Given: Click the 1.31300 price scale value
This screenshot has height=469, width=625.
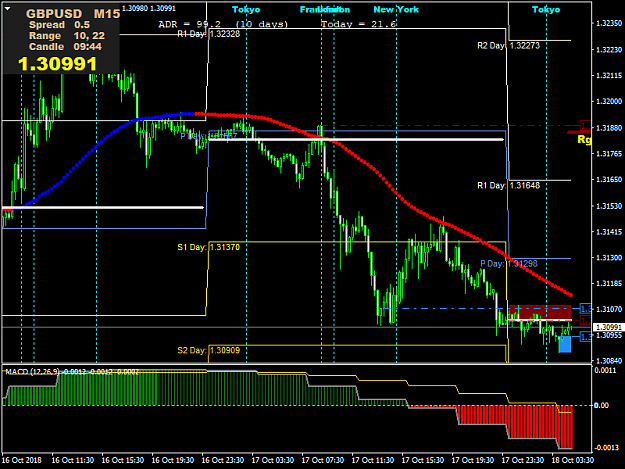Looking at the screenshot, I should pos(609,258).
